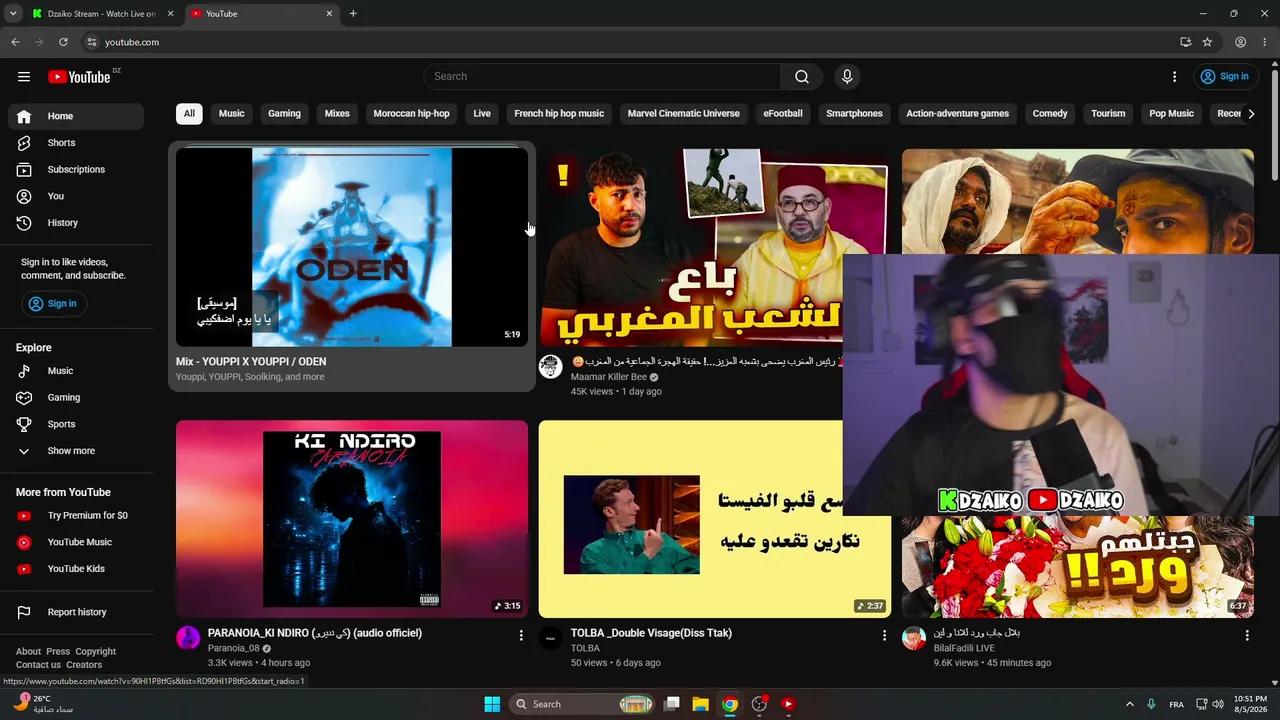Open options for TOLBA Double Visage video

tap(884, 635)
